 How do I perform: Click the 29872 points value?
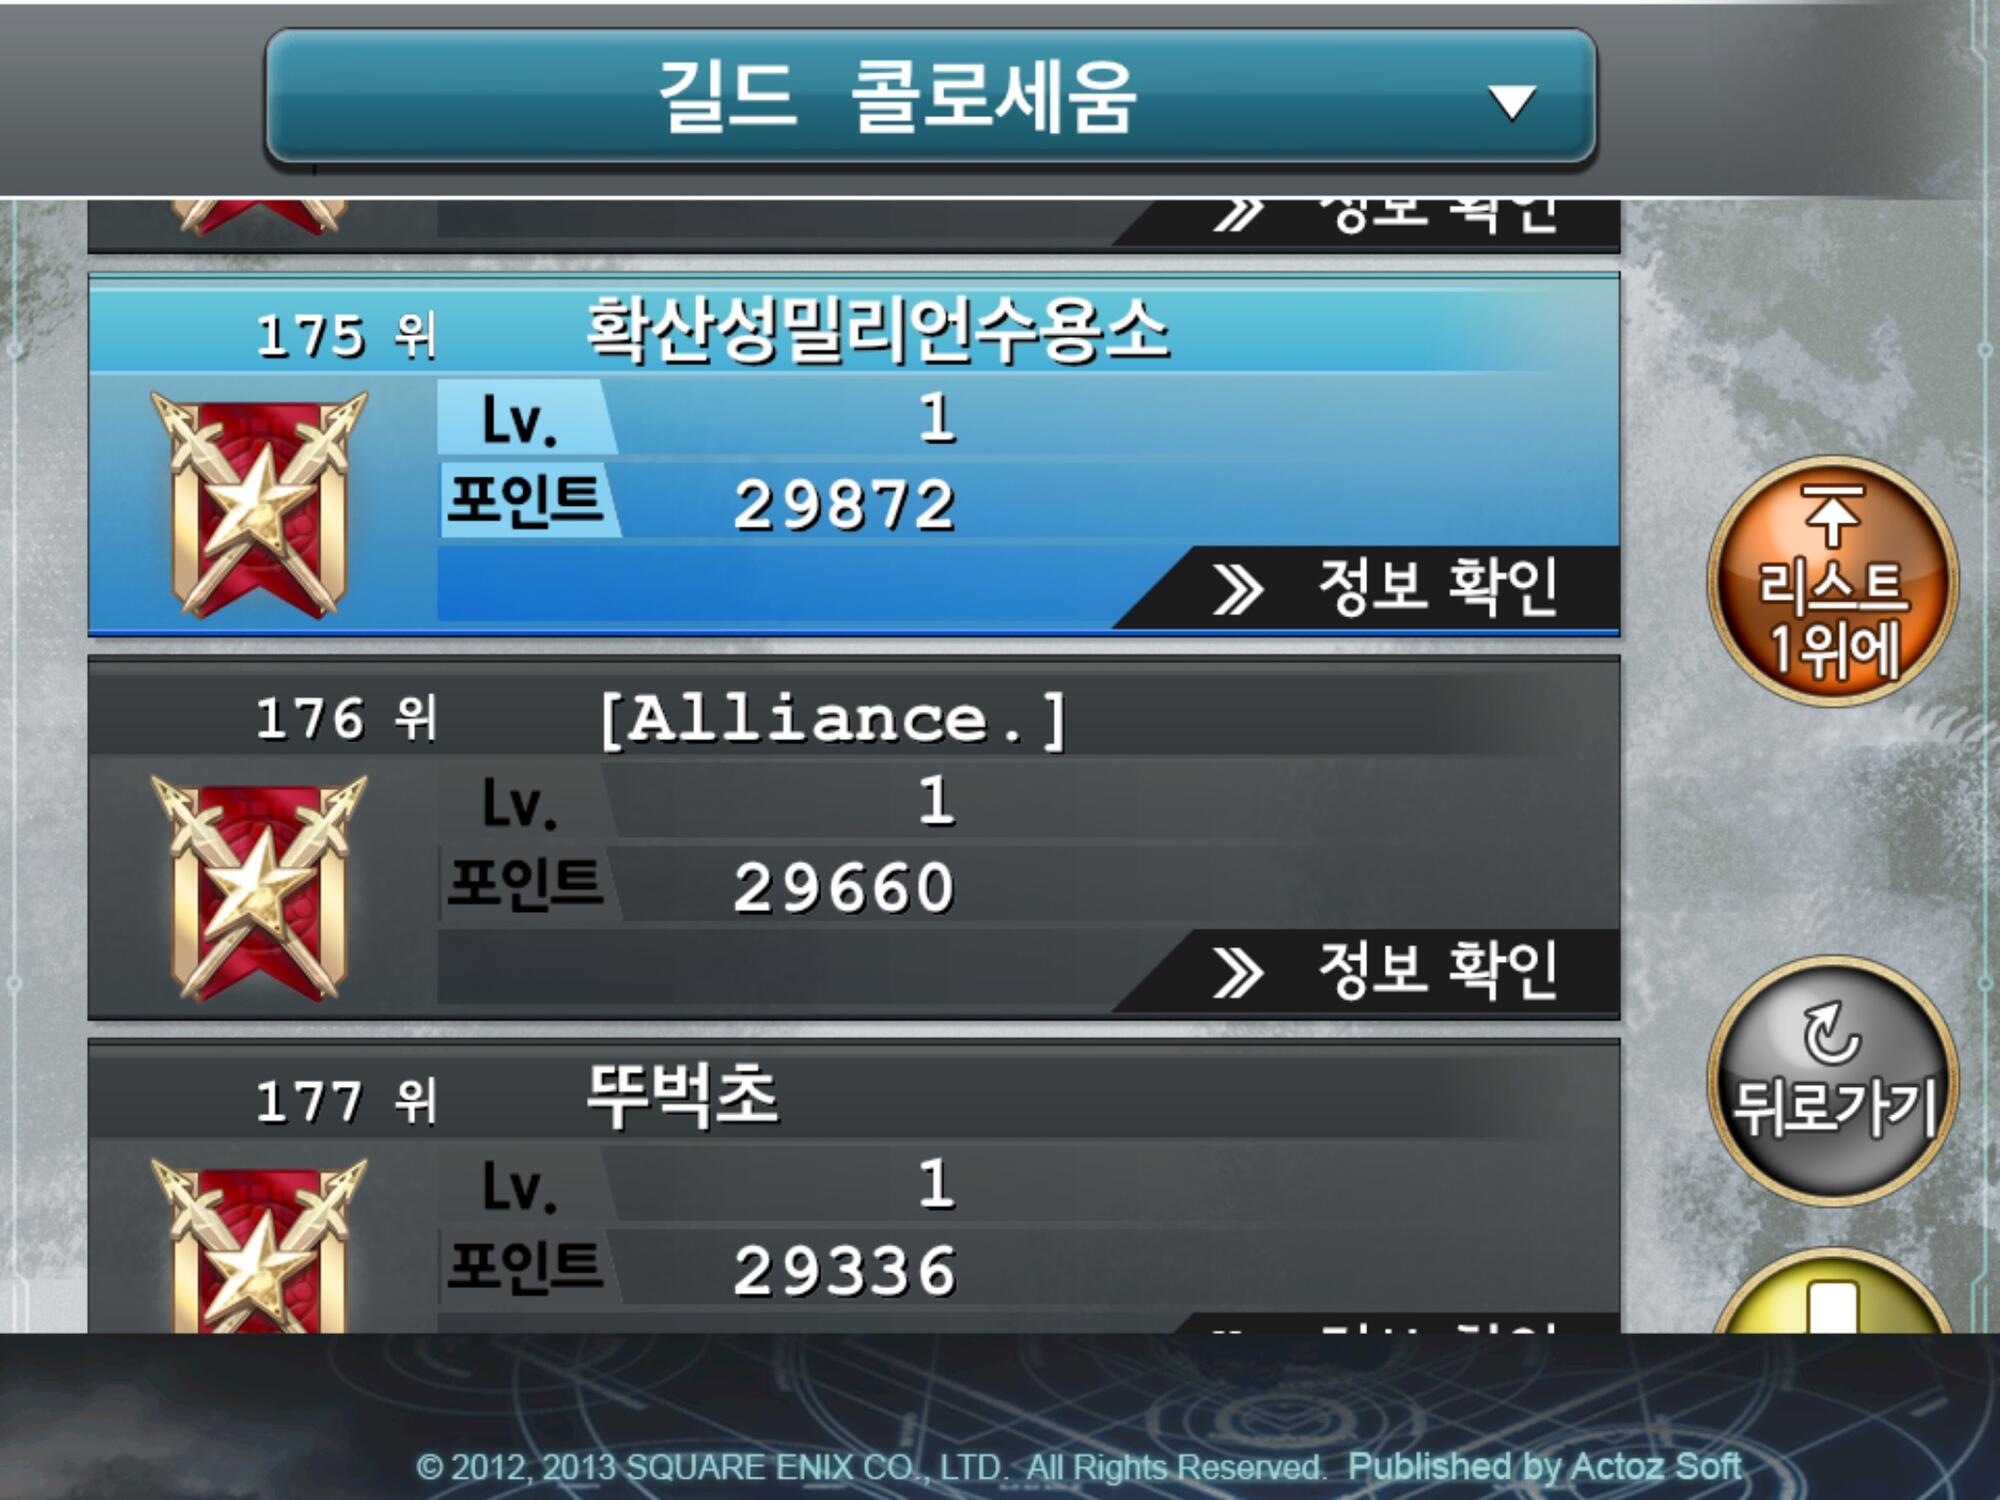click(845, 504)
